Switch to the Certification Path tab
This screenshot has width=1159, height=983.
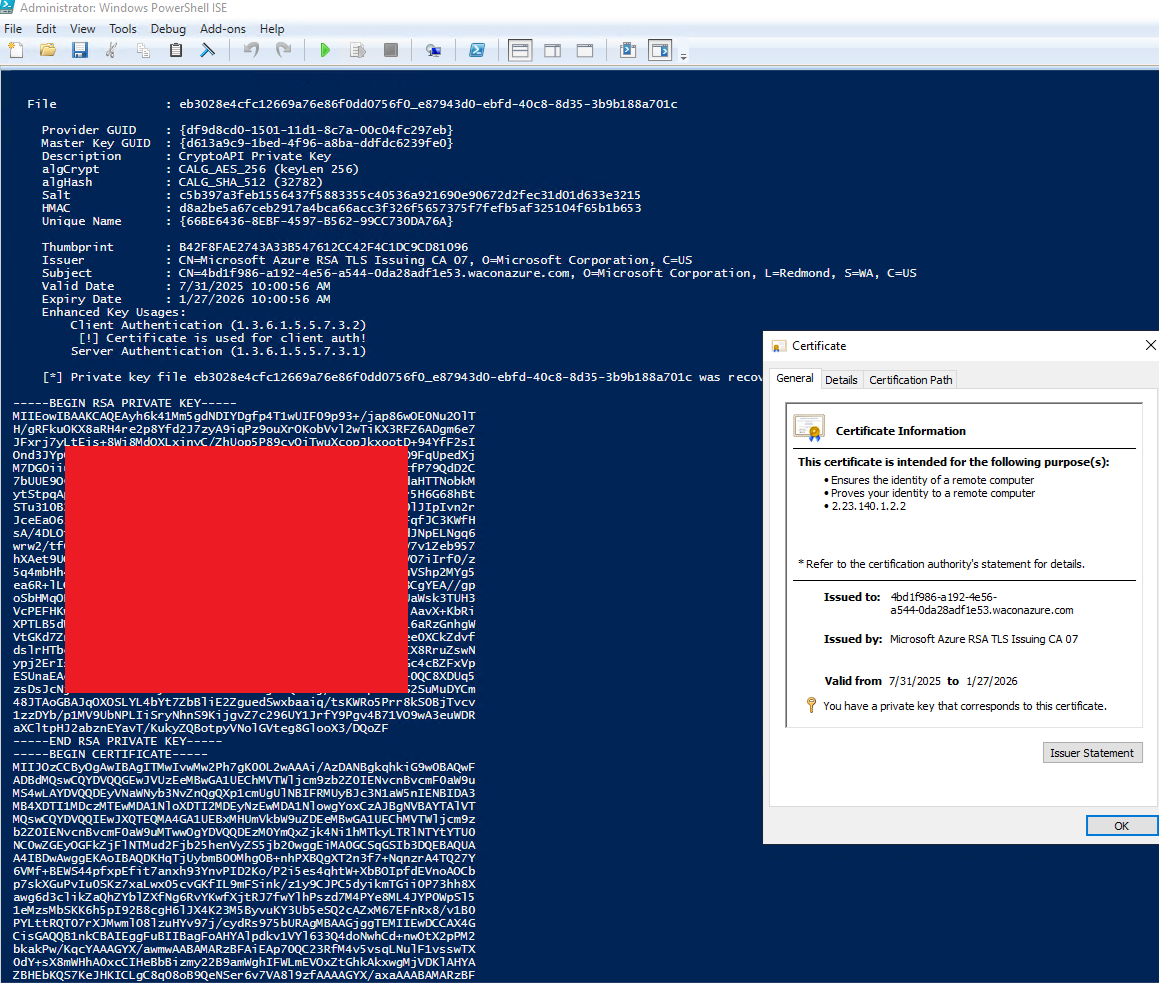coord(910,380)
